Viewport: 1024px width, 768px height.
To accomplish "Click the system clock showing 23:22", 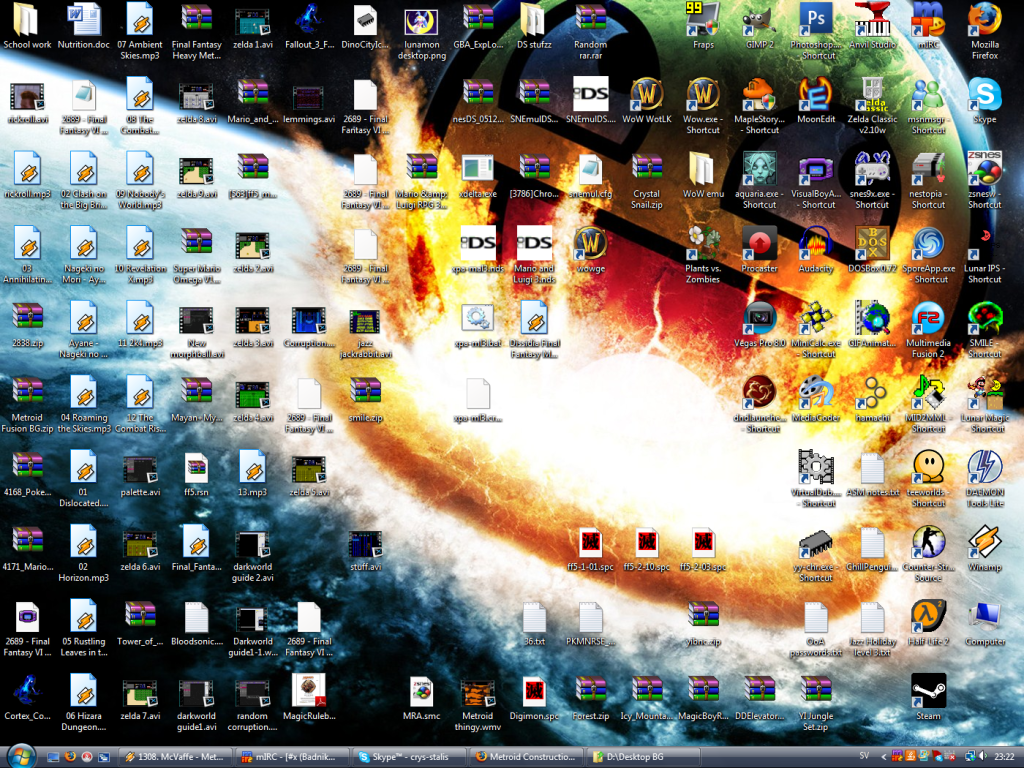I will point(1002,756).
